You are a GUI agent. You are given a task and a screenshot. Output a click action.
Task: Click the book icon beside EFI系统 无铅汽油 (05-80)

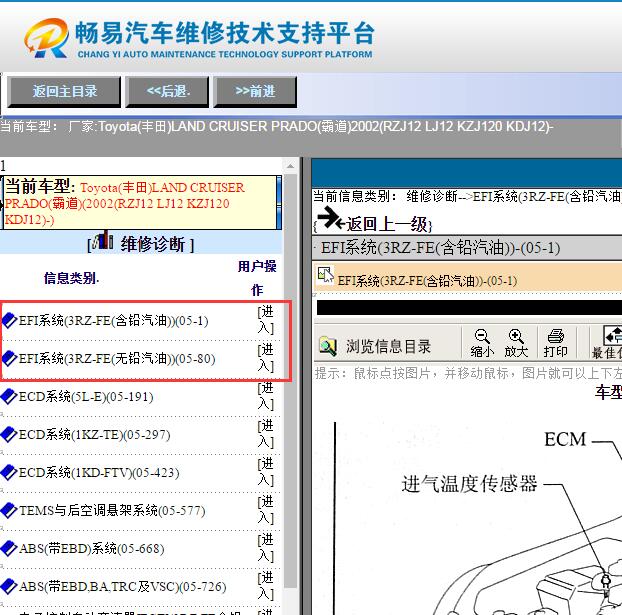10,358
